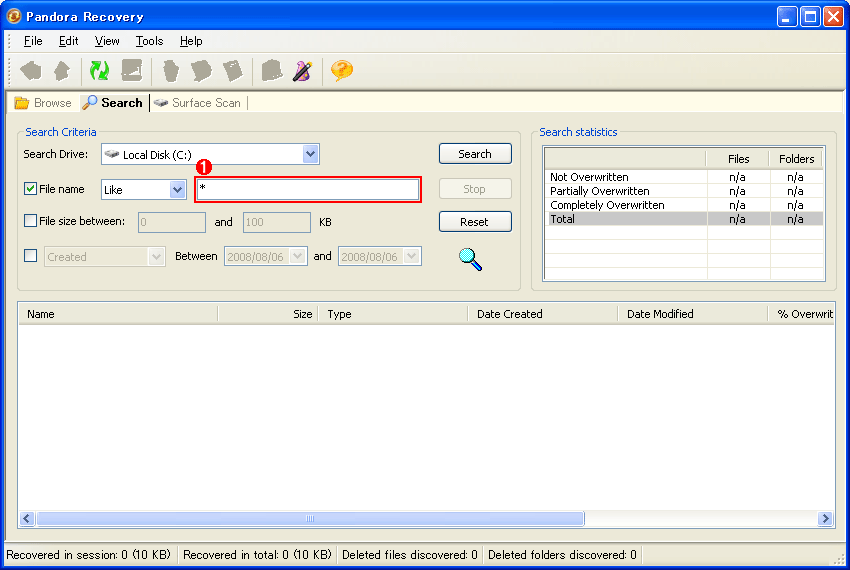850x570 pixels.
Task: Open the Tools menu
Action: point(149,41)
